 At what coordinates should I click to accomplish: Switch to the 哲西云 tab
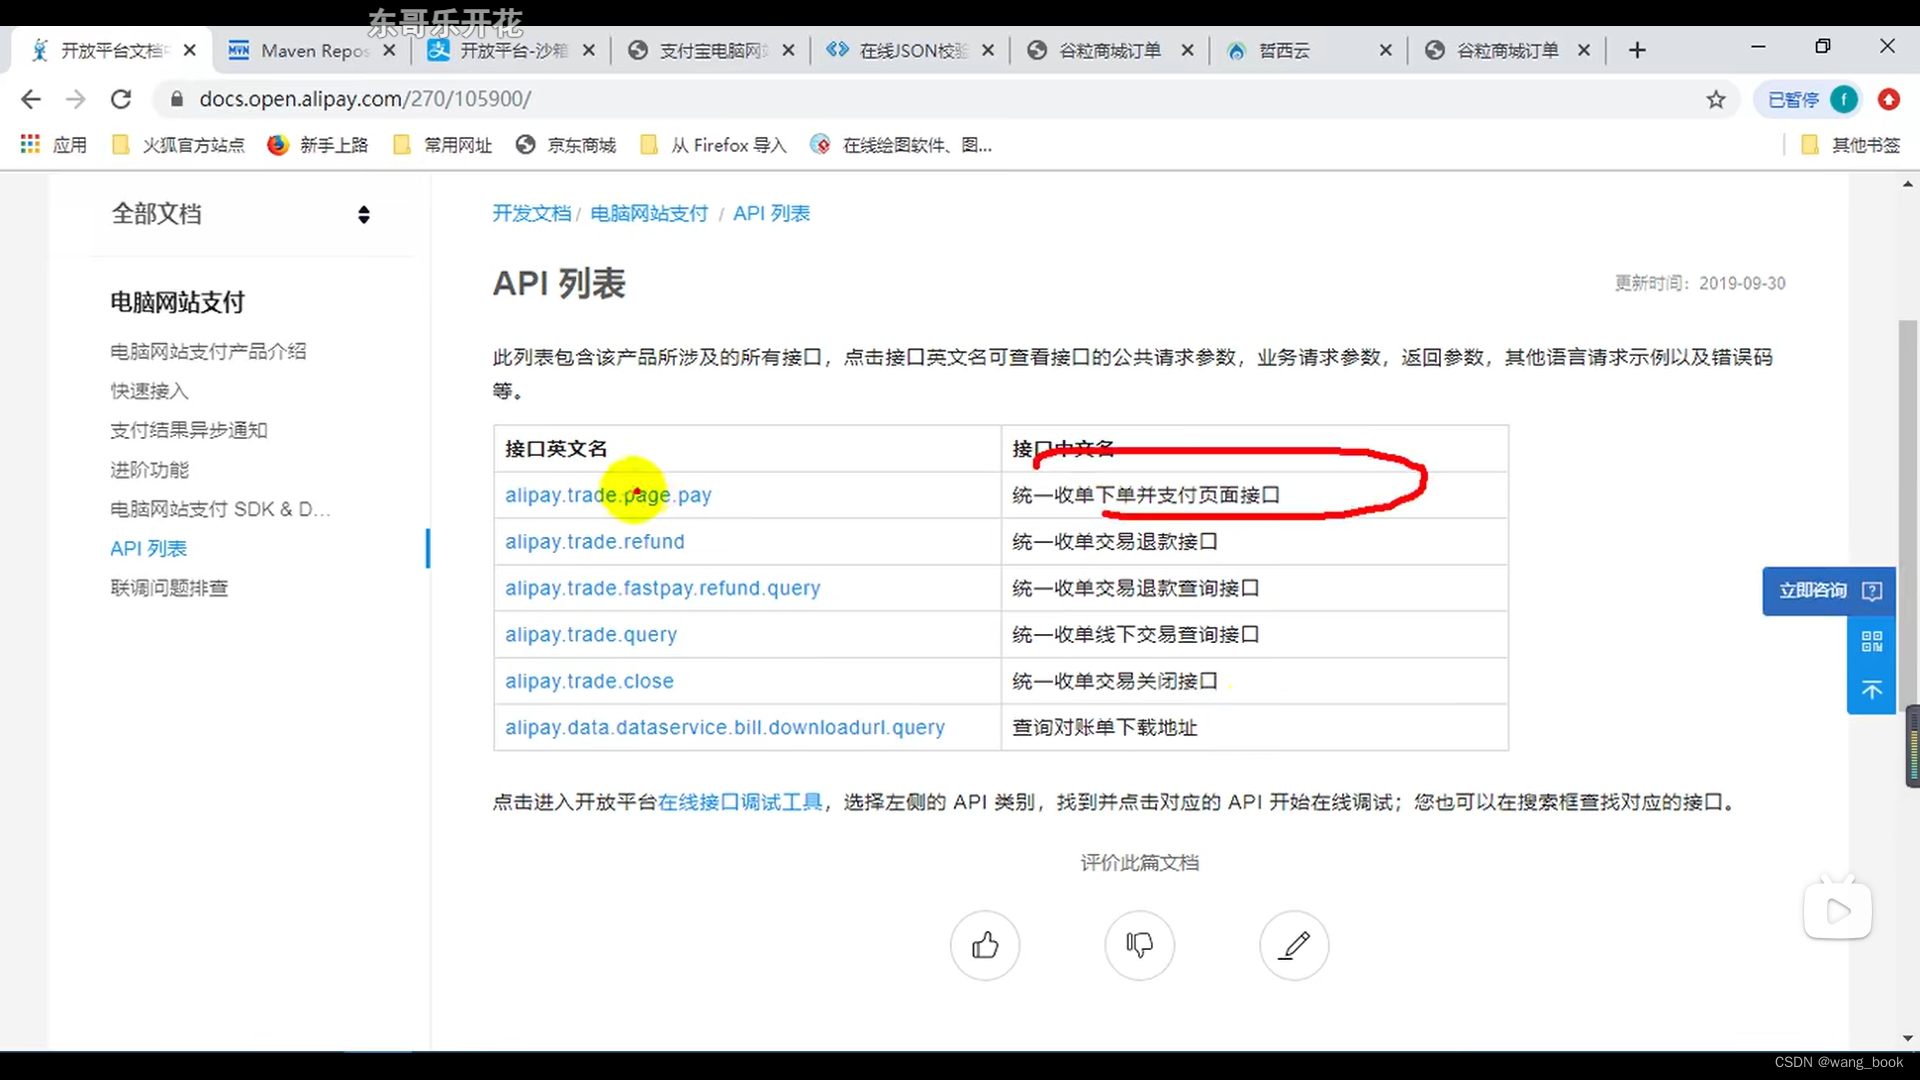(x=1310, y=50)
